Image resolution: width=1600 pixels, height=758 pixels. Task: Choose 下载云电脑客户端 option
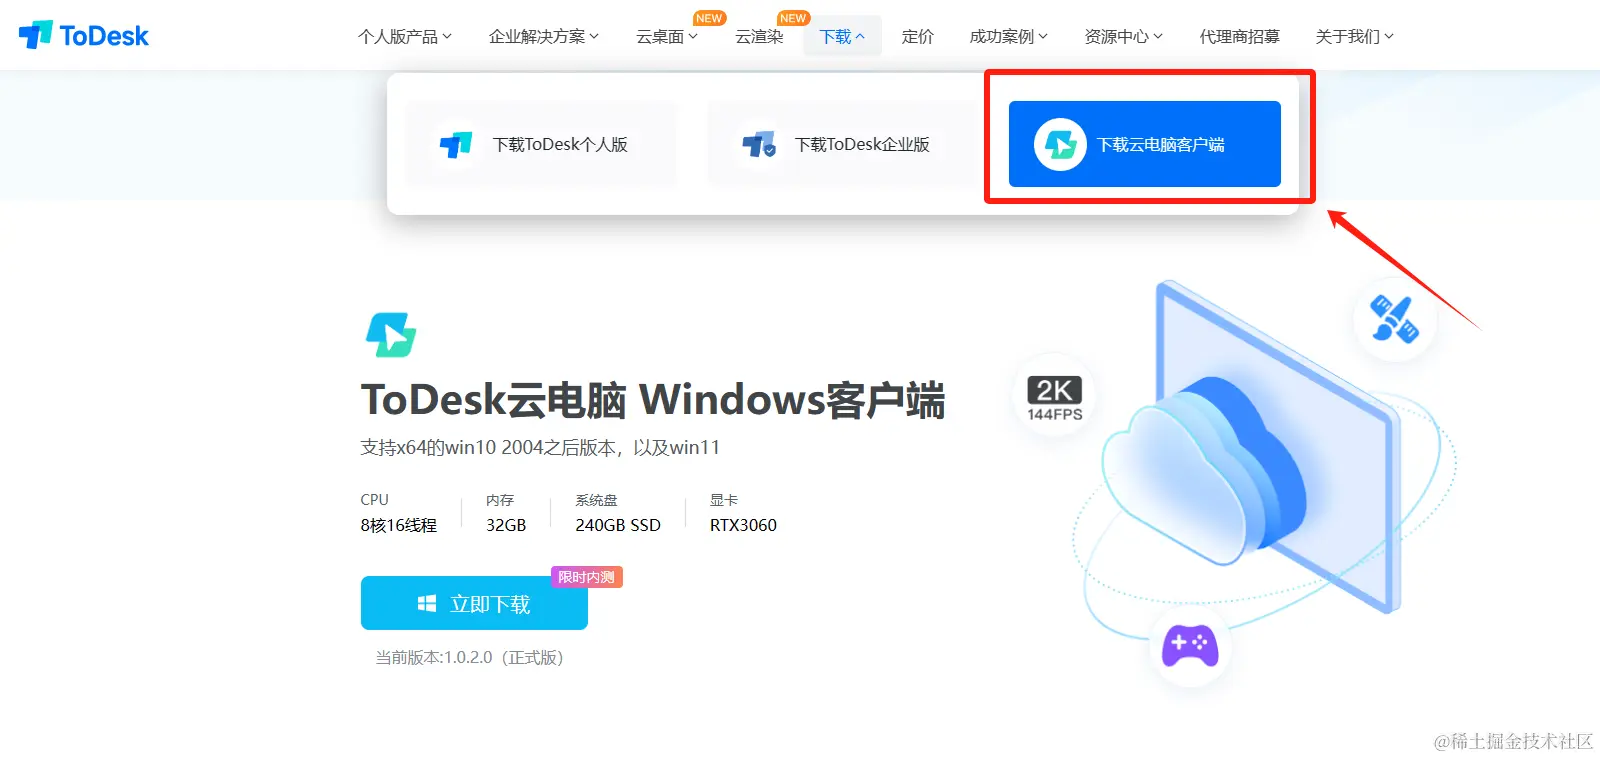click(x=1145, y=144)
